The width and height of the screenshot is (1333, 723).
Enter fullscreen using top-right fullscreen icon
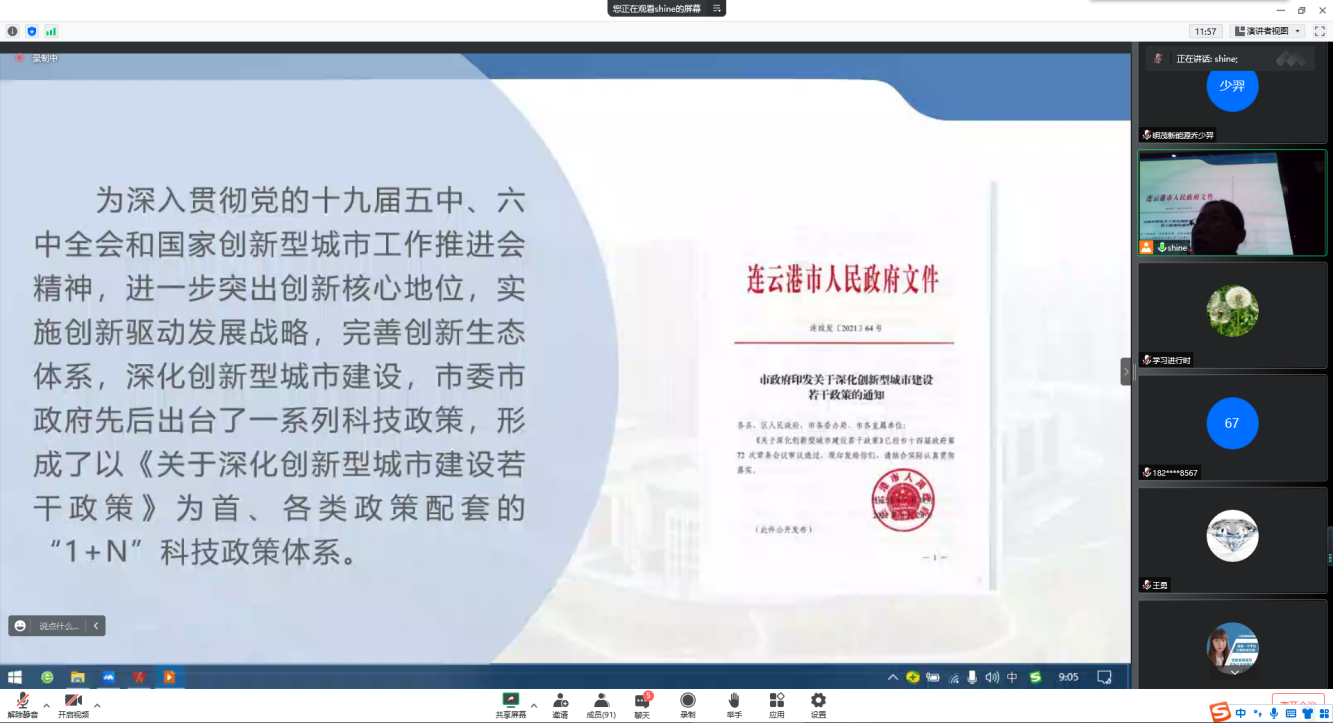(x=1319, y=31)
